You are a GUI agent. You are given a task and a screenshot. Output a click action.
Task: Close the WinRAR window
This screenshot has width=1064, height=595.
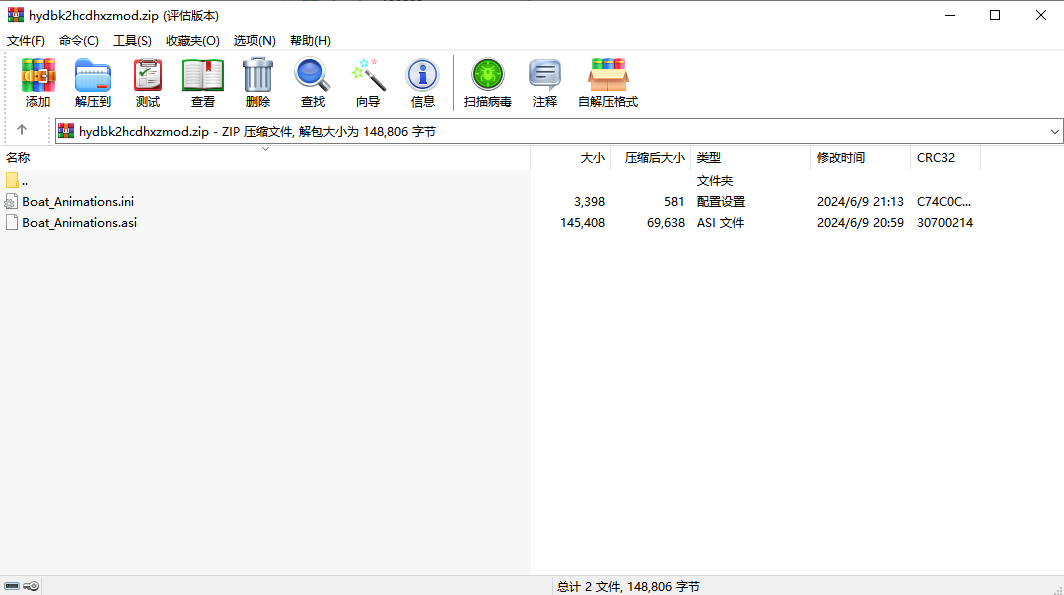(x=1040, y=15)
